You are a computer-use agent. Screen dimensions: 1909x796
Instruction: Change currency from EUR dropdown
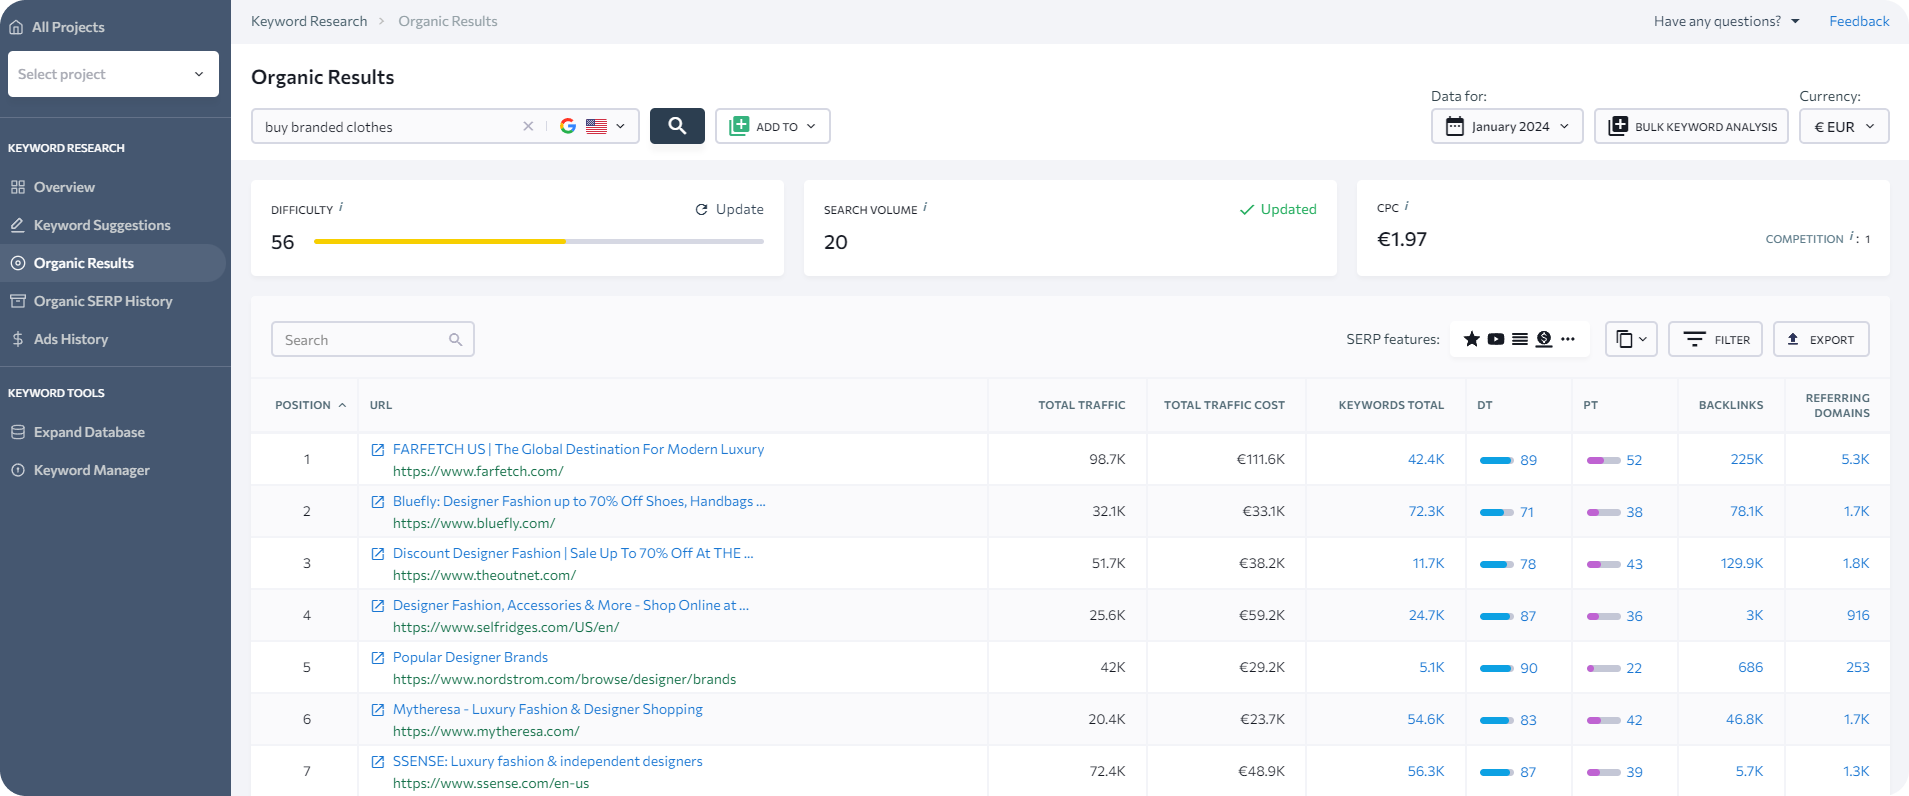[1843, 126]
